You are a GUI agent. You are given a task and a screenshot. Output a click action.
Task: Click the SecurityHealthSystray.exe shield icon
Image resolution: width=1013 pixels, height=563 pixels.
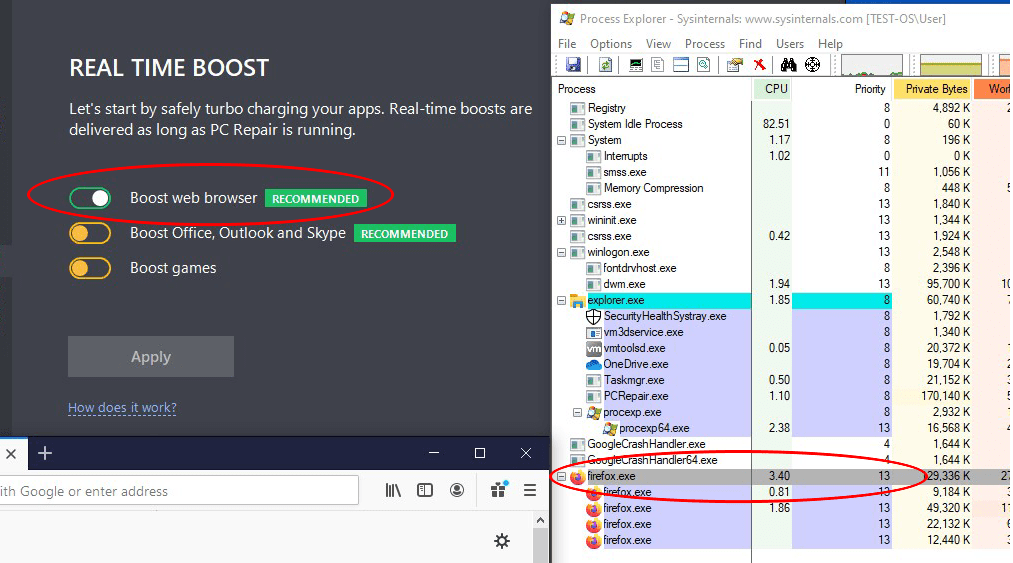593,317
